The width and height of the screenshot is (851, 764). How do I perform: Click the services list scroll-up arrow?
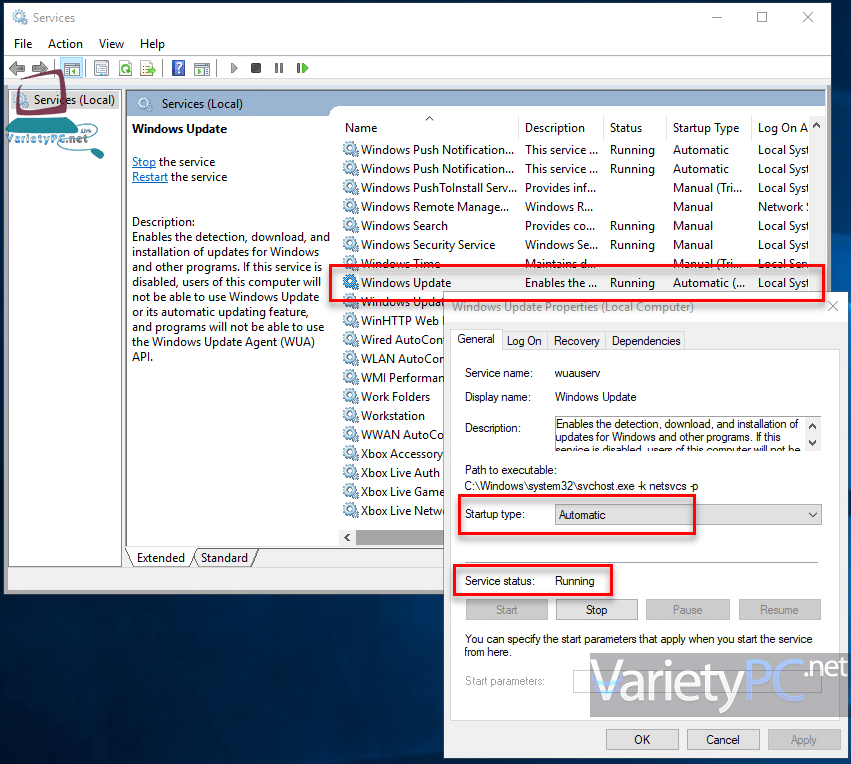click(817, 126)
